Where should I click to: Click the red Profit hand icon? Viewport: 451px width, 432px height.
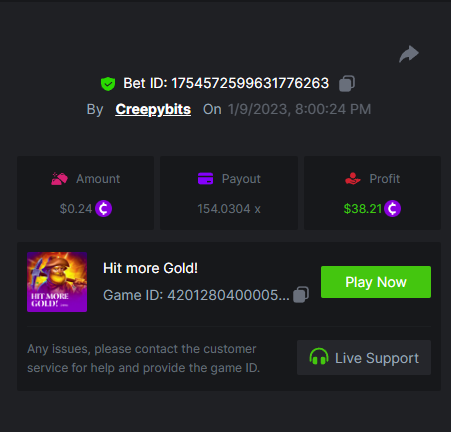353,179
